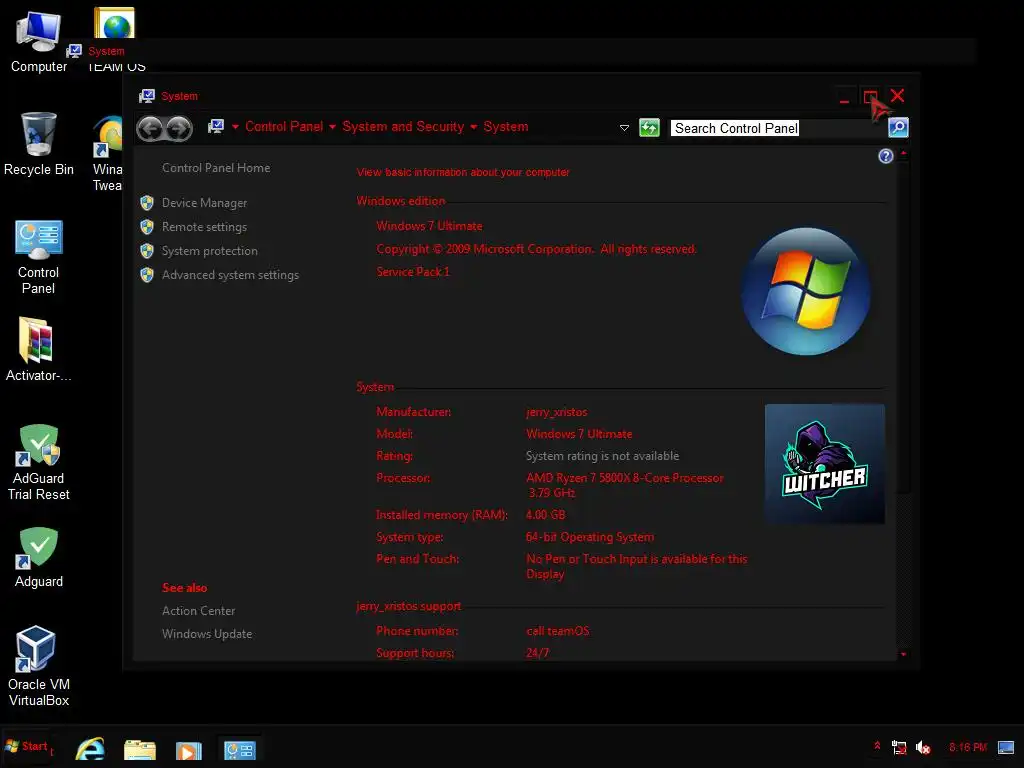Select the Control Panel taskbar button
Viewport: 1024px width, 768px height.
click(x=239, y=749)
